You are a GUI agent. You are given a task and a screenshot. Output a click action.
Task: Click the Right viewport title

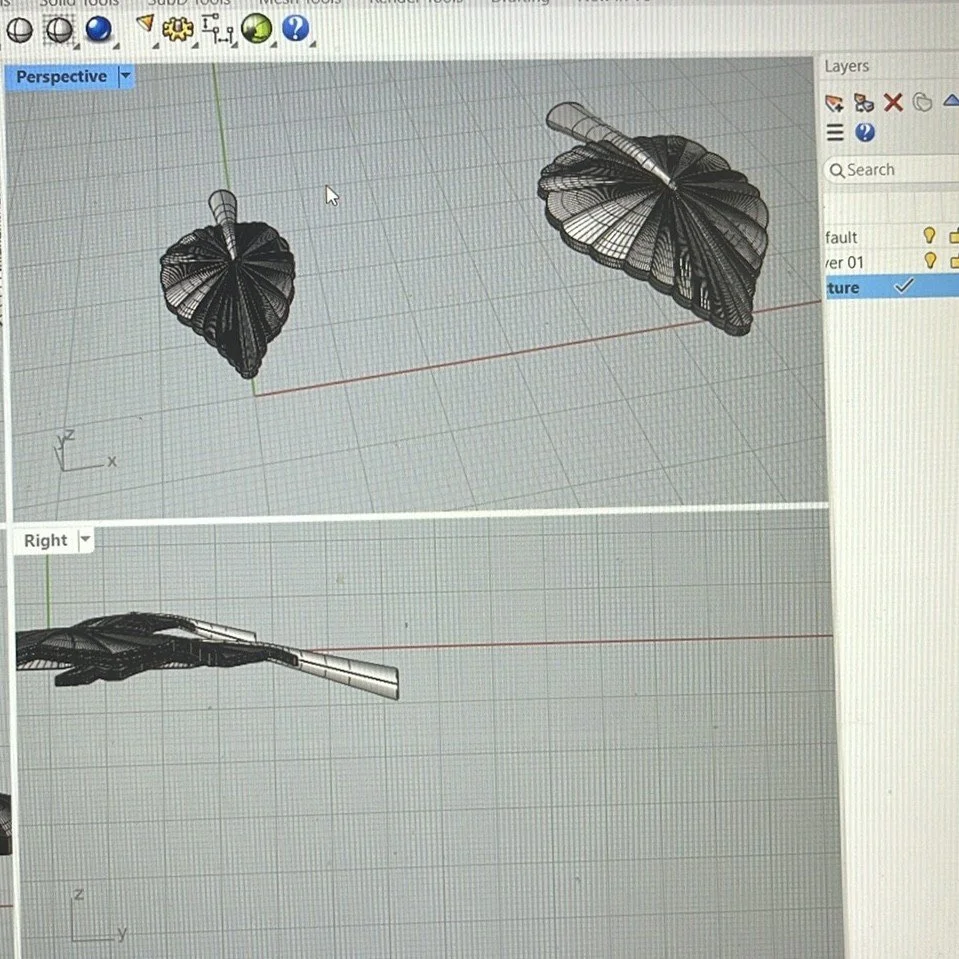(45, 541)
